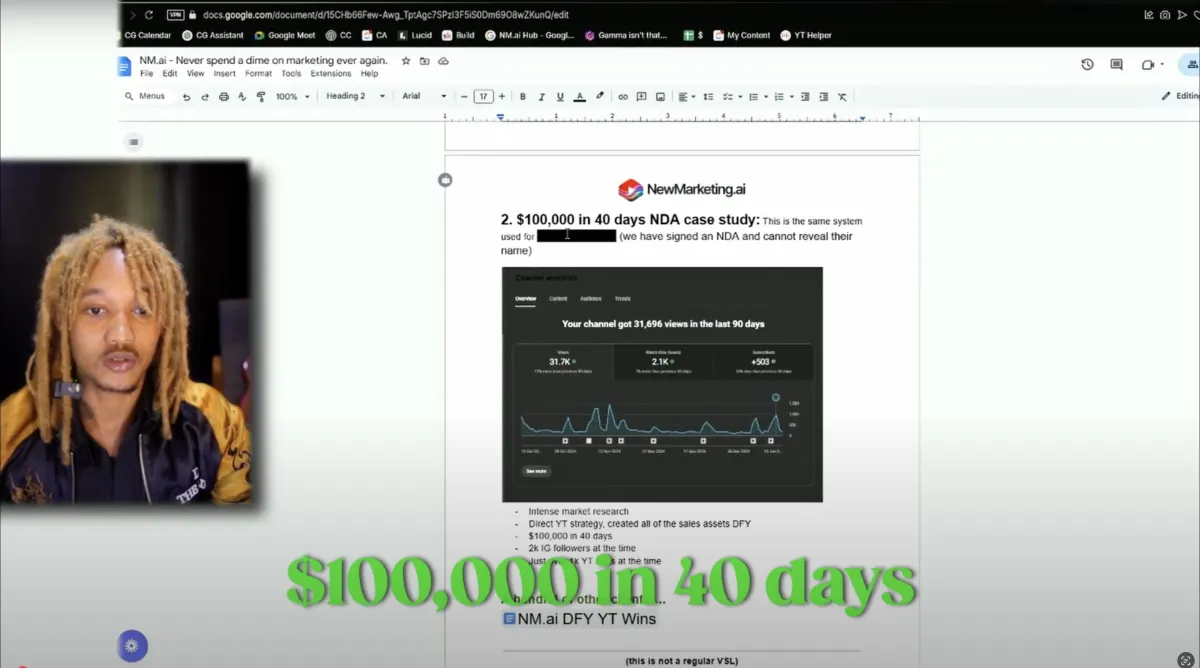Click the Undo arrow in the toolbar
Screen dimensions: 1200x668
tap(186, 97)
